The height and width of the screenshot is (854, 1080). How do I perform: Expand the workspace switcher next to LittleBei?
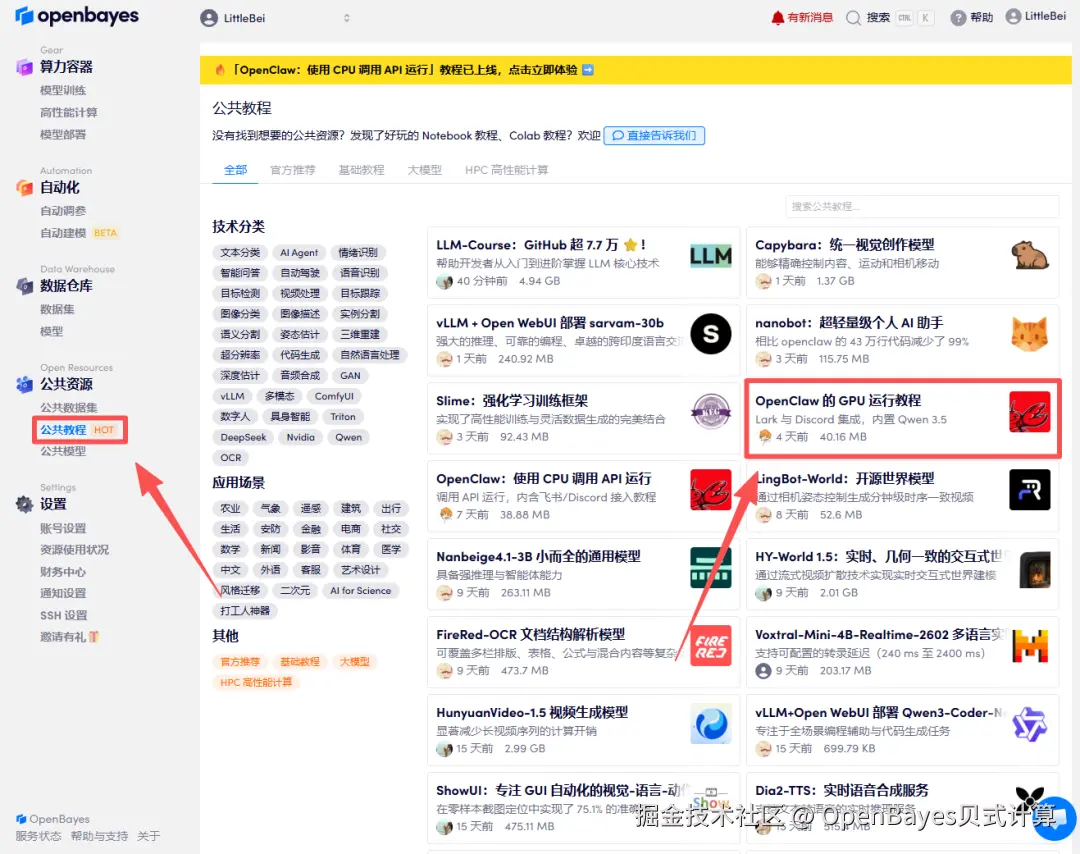(x=346, y=17)
